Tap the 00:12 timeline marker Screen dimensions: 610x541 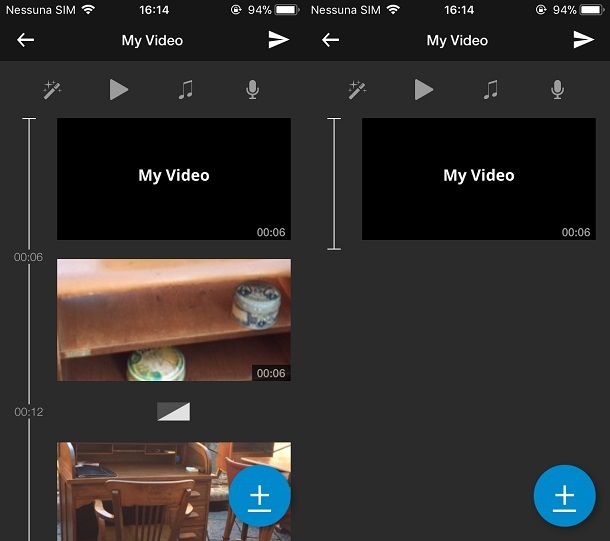[x=28, y=412]
